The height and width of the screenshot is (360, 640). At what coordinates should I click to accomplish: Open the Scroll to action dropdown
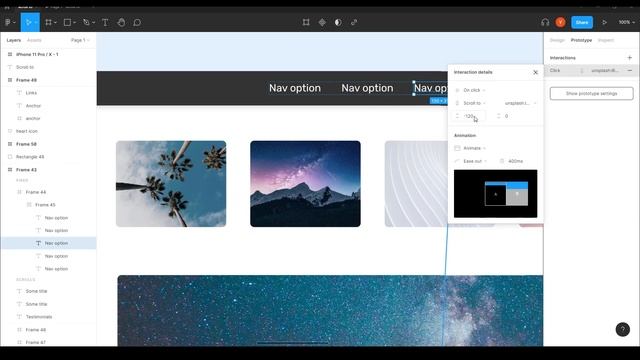(x=474, y=103)
